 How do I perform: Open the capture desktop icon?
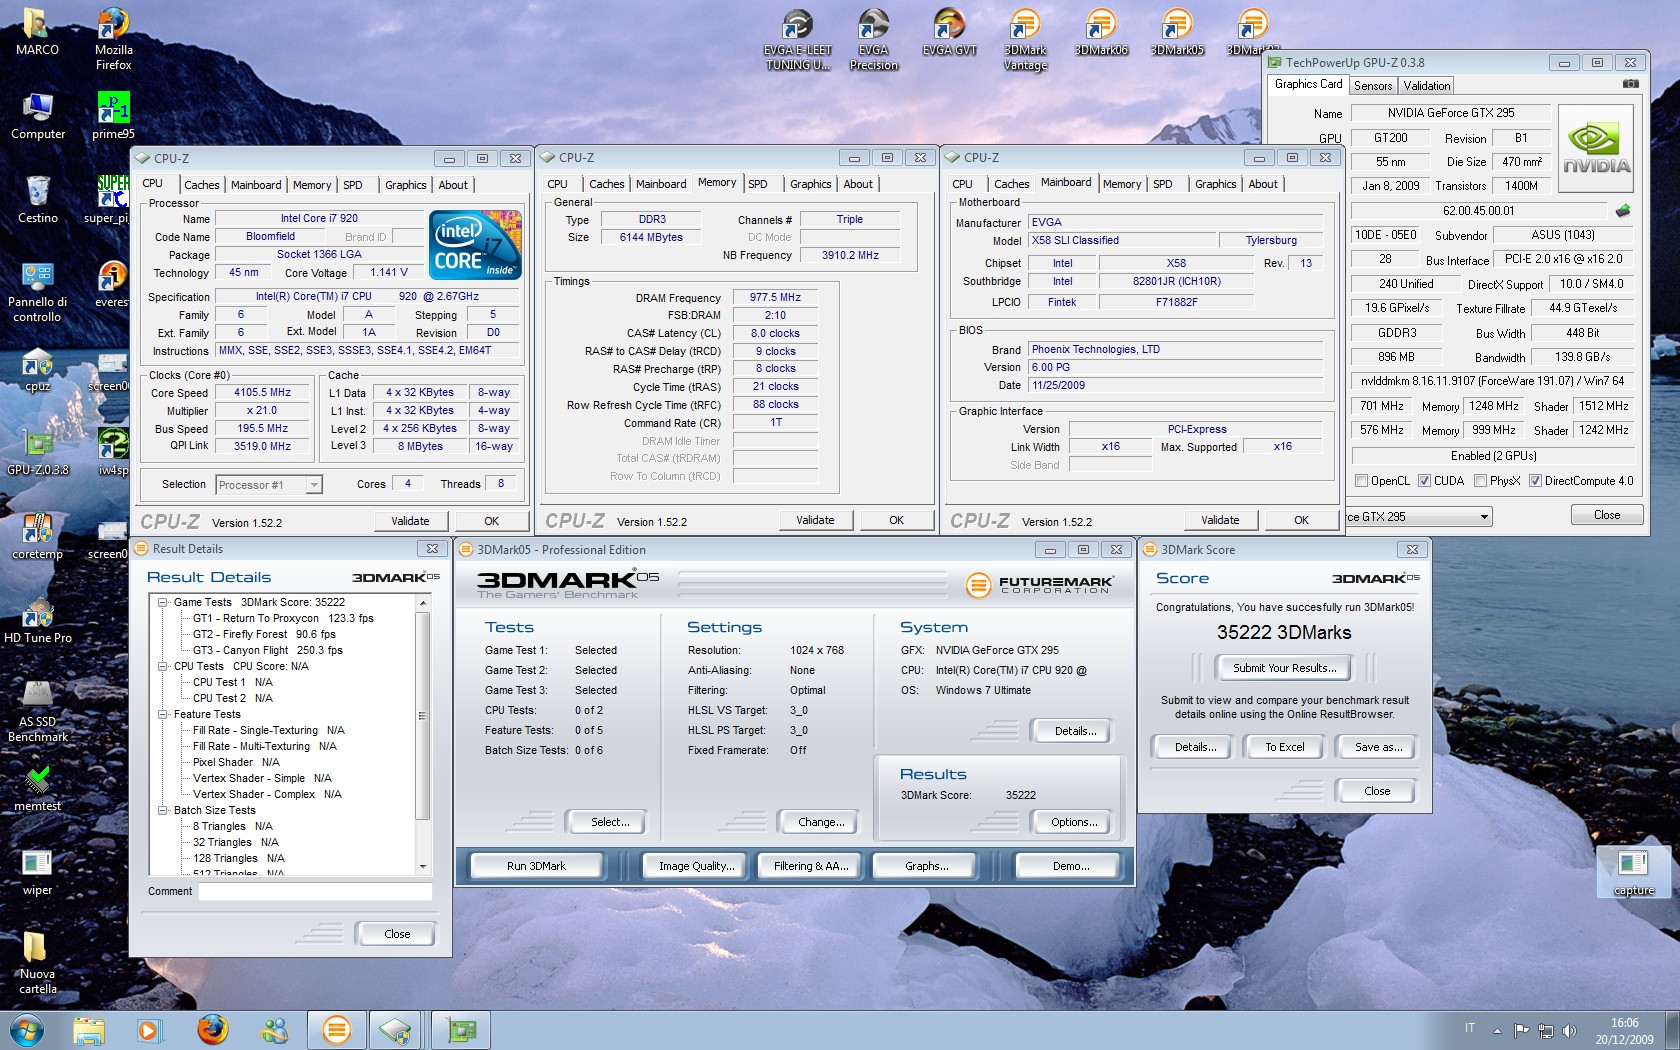tap(1633, 872)
